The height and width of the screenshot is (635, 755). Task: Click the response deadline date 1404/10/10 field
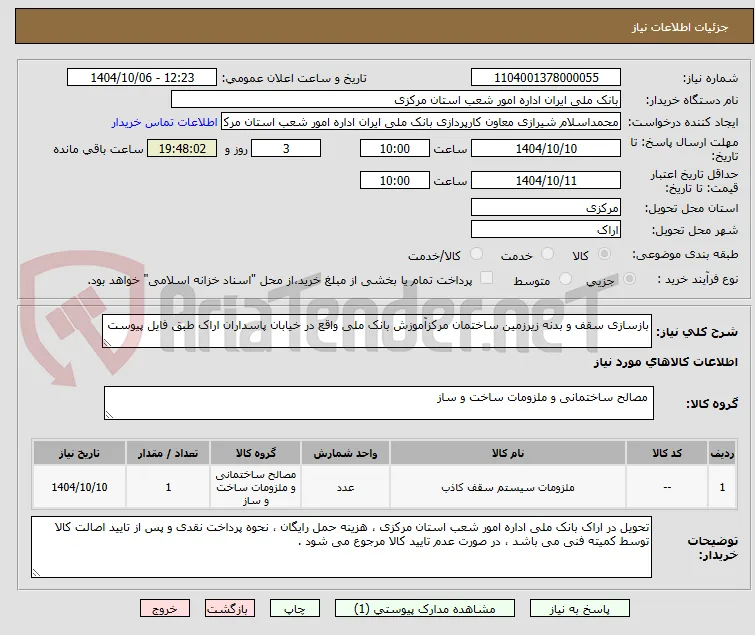click(x=546, y=148)
